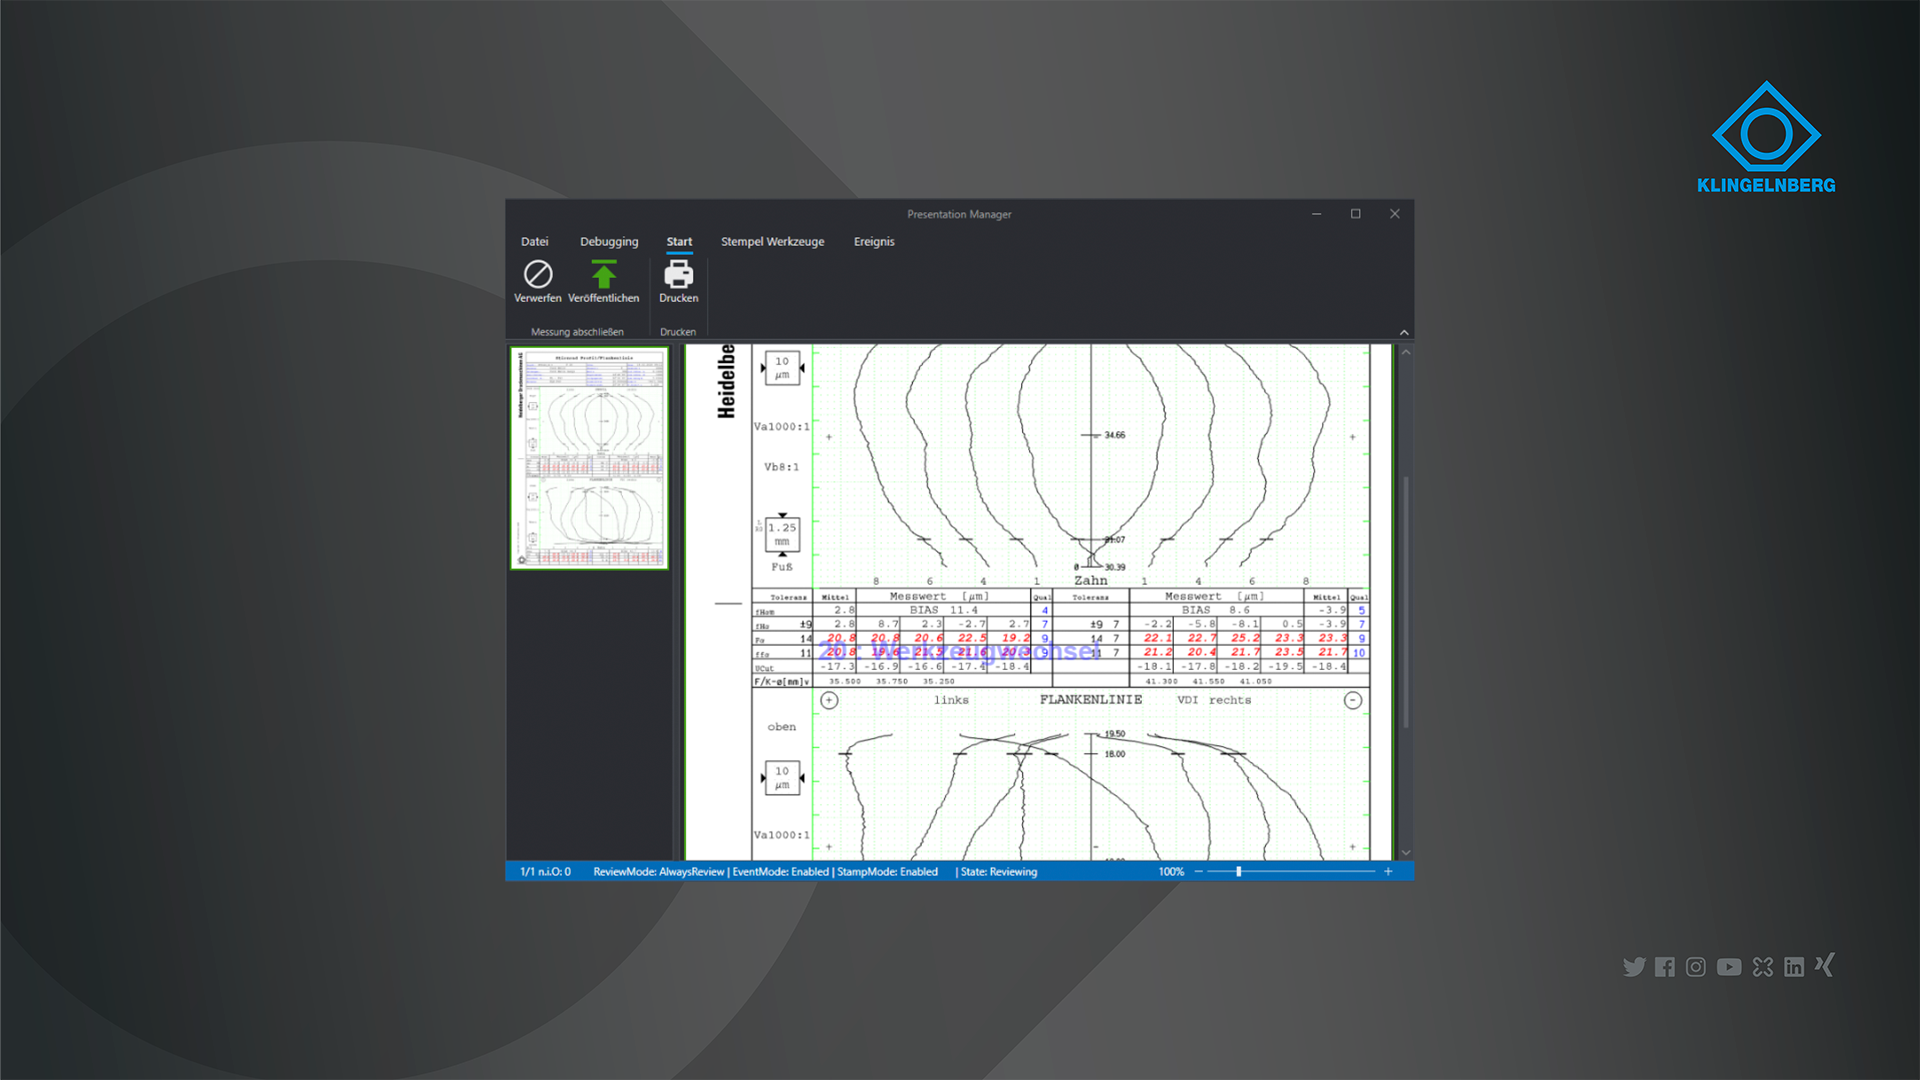
Task: Click the zoom slider handle
Action: coord(1239,872)
